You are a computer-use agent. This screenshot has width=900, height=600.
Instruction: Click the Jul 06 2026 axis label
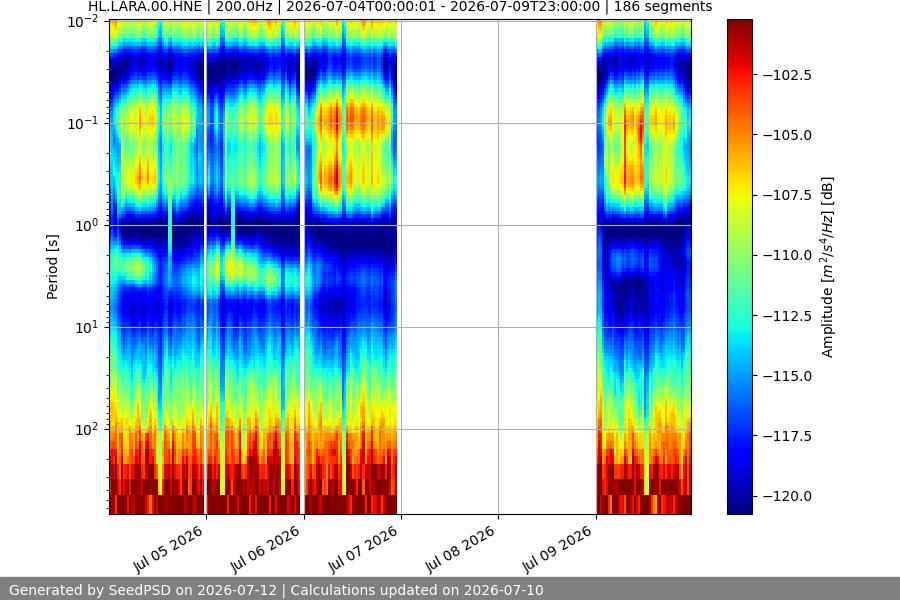pyautogui.click(x=265, y=549)
